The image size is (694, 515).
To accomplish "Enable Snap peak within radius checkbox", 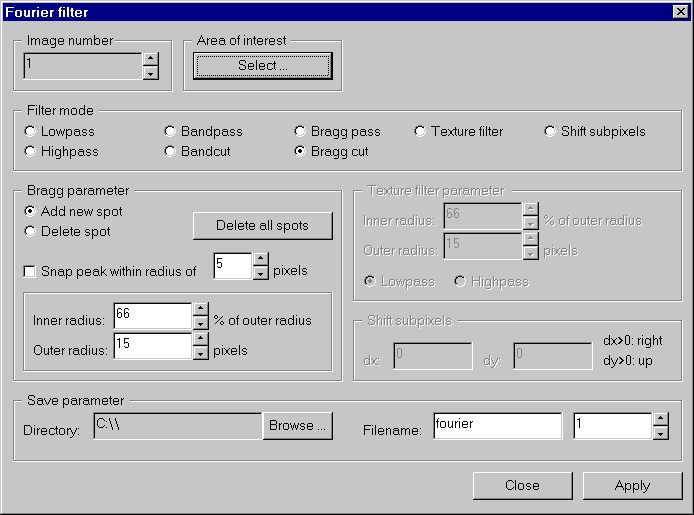I will pos(31,271).
